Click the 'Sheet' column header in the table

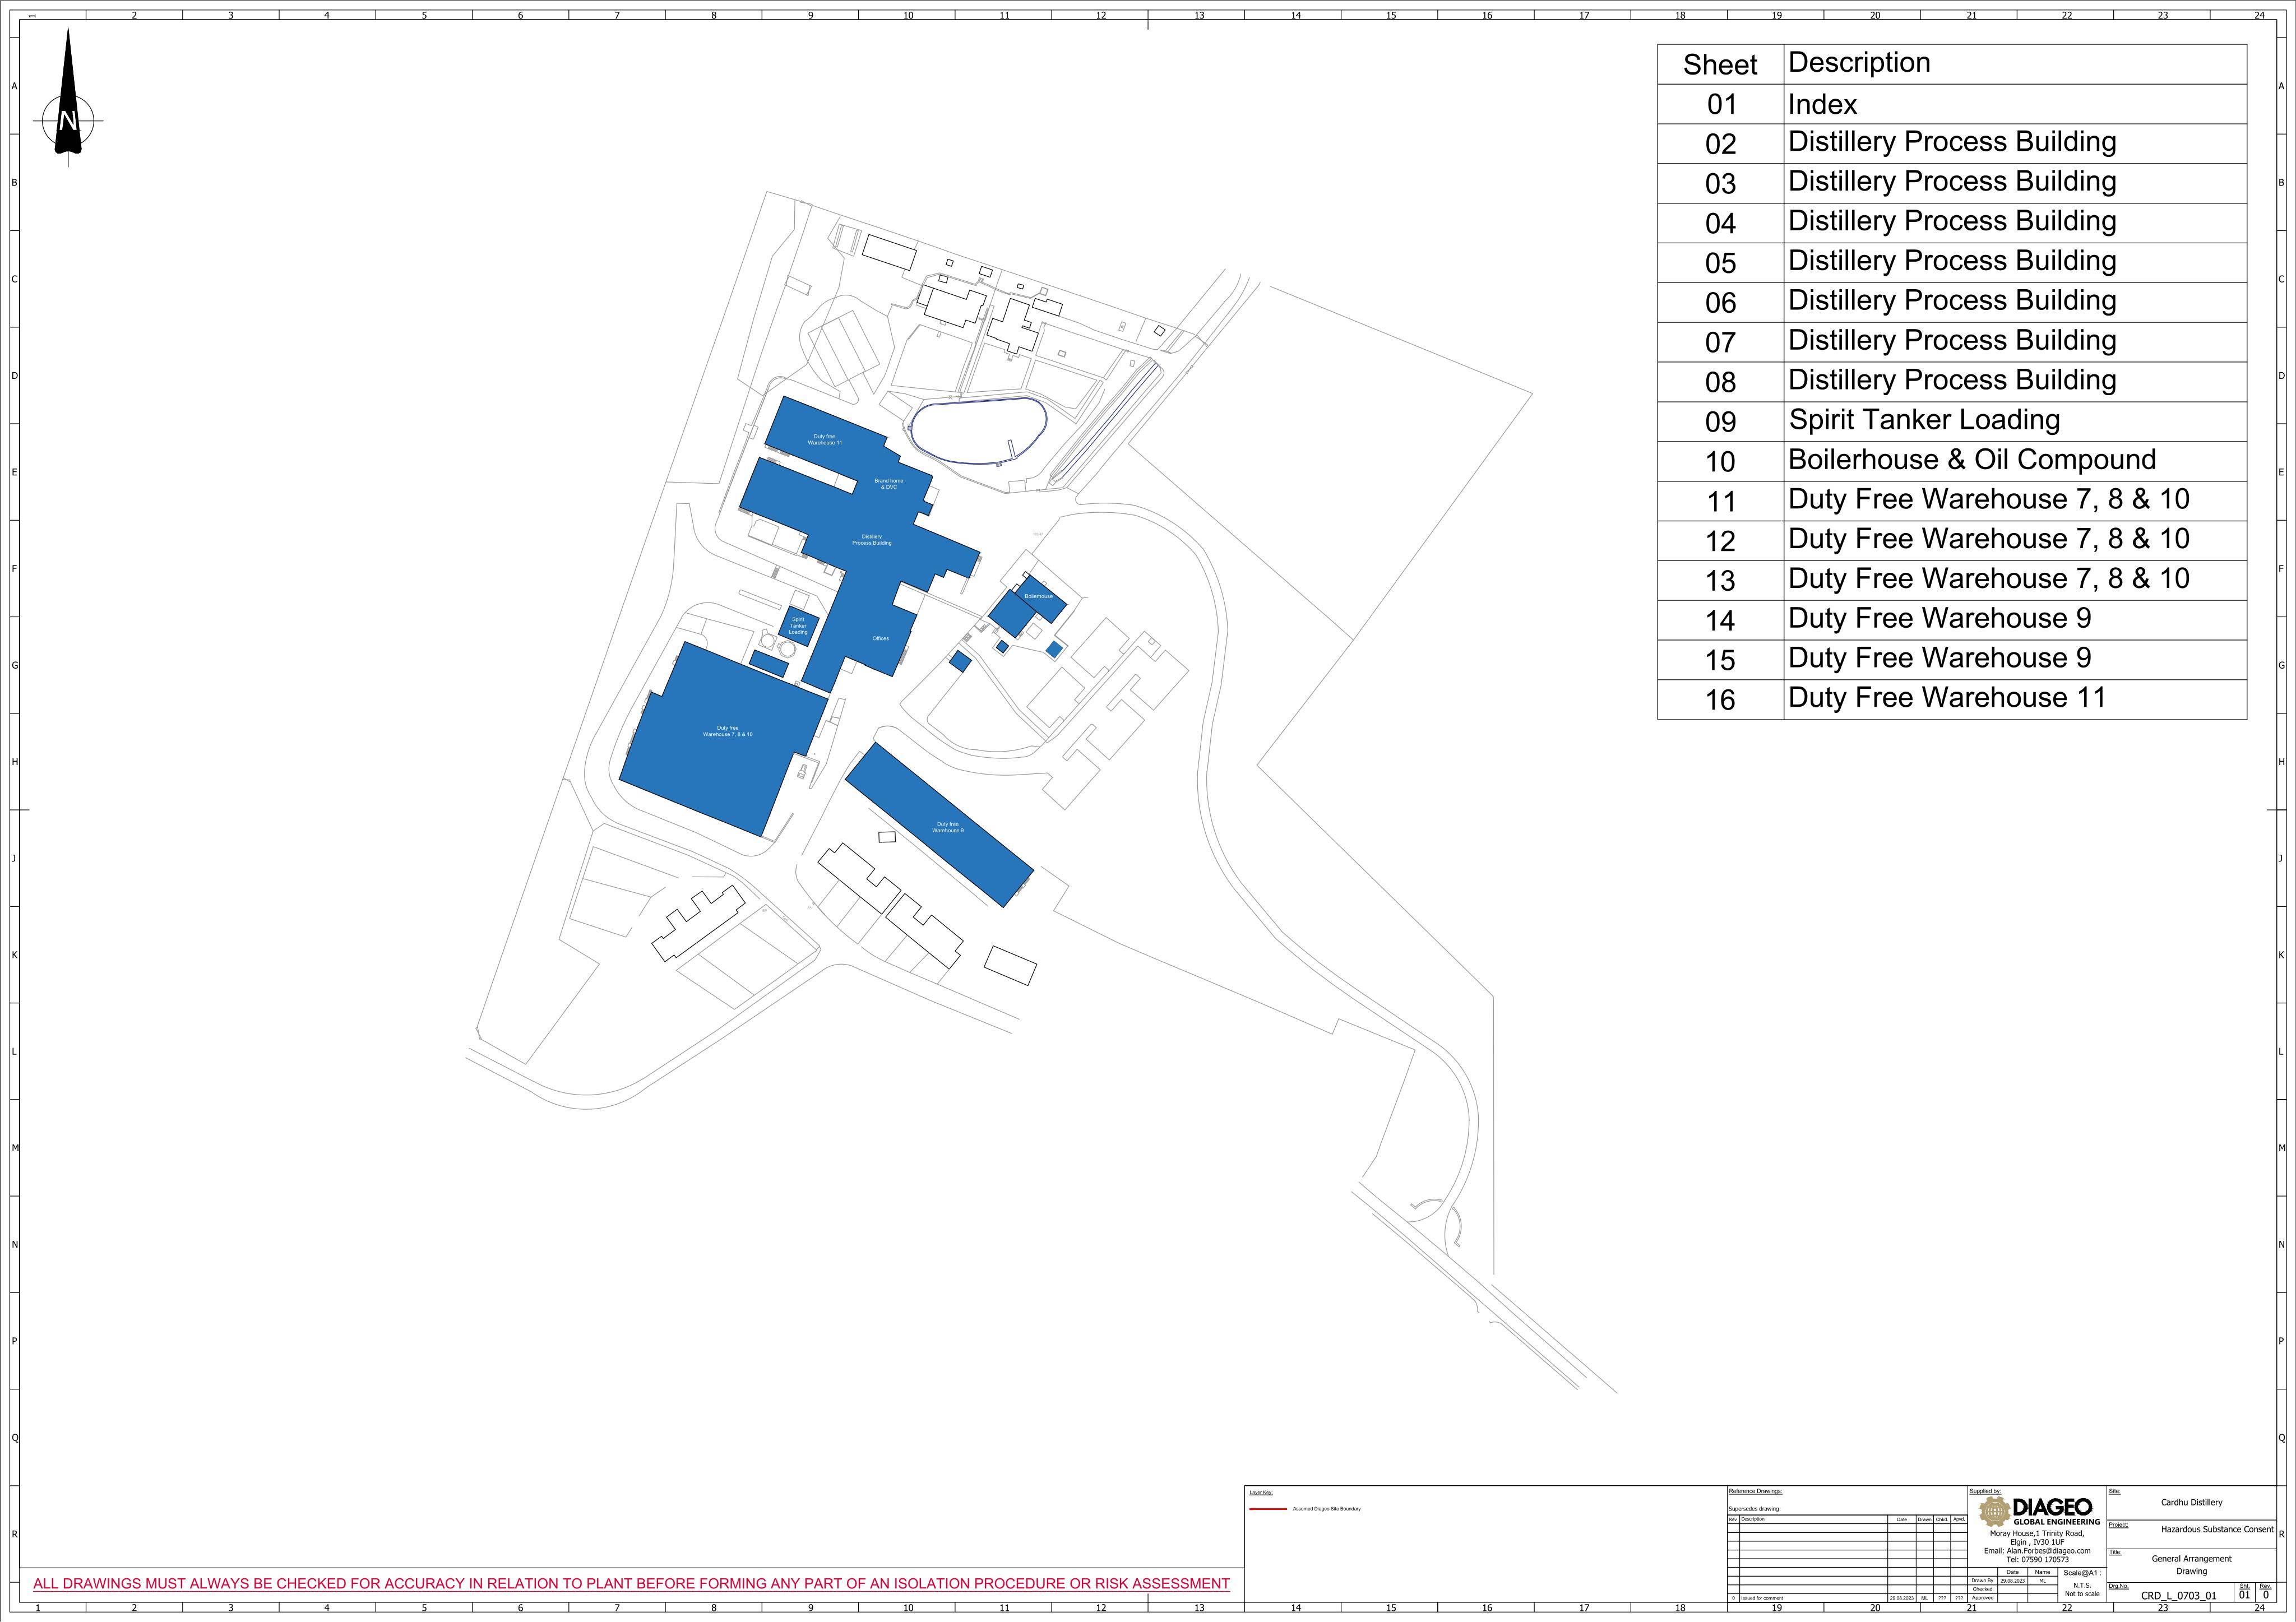pyautogui.click(x=1720, y=65)
